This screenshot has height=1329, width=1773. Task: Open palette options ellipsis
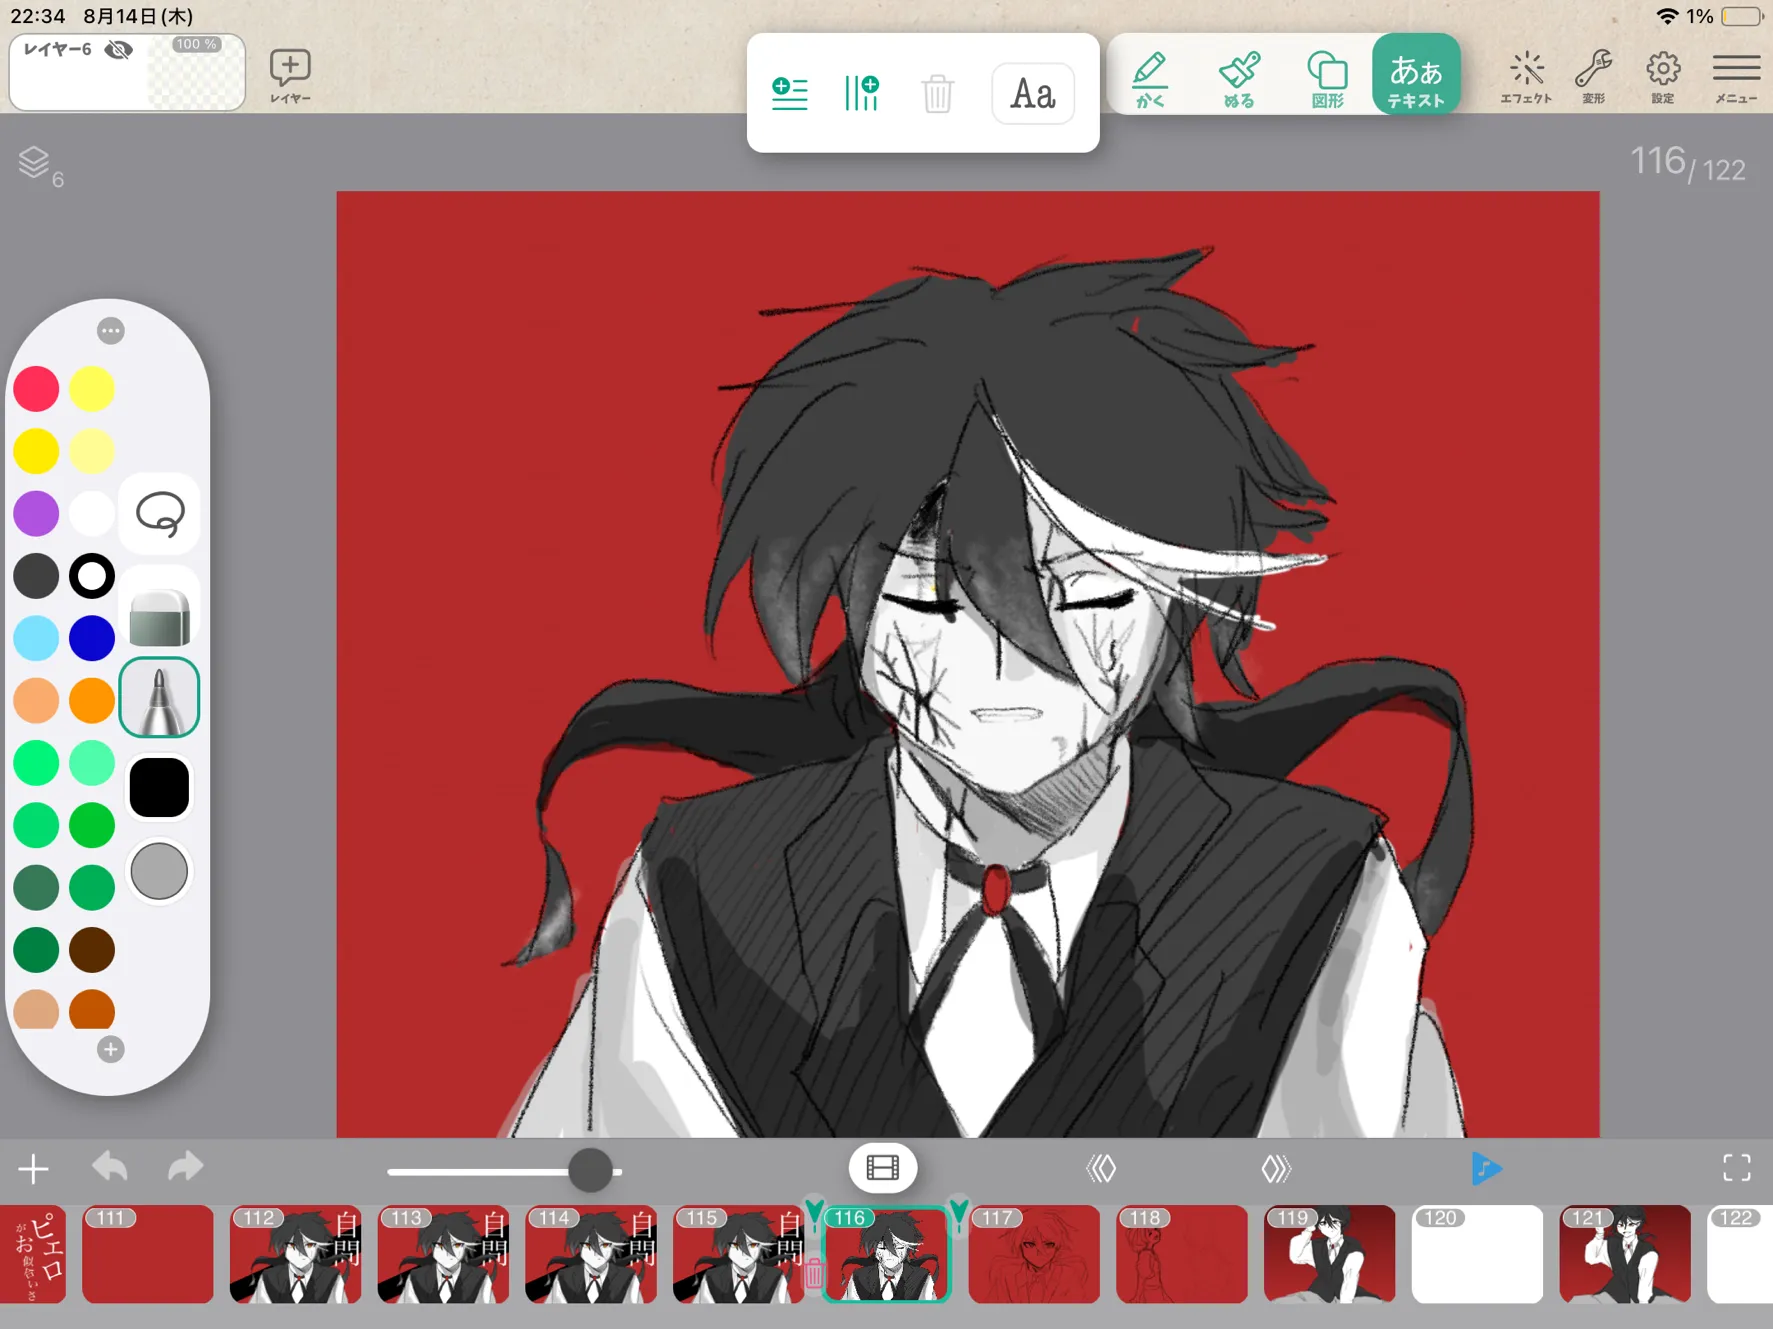click(111, 331)
